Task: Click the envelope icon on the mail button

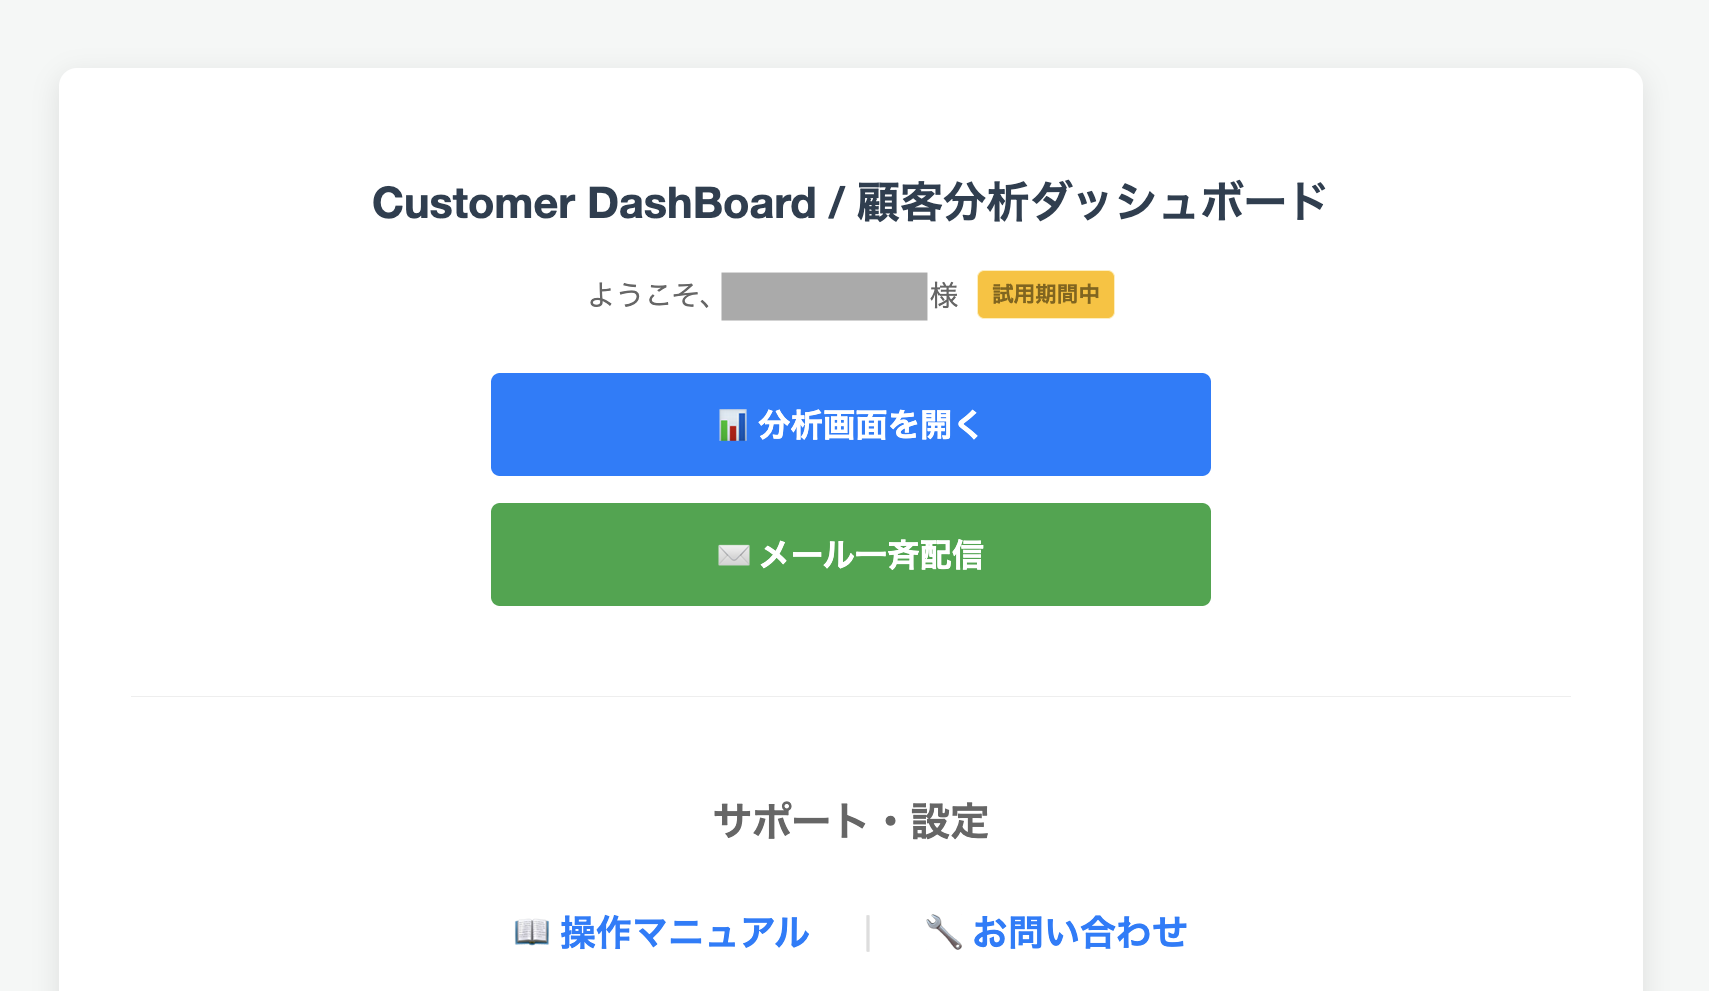Action: tap(733, 555)
